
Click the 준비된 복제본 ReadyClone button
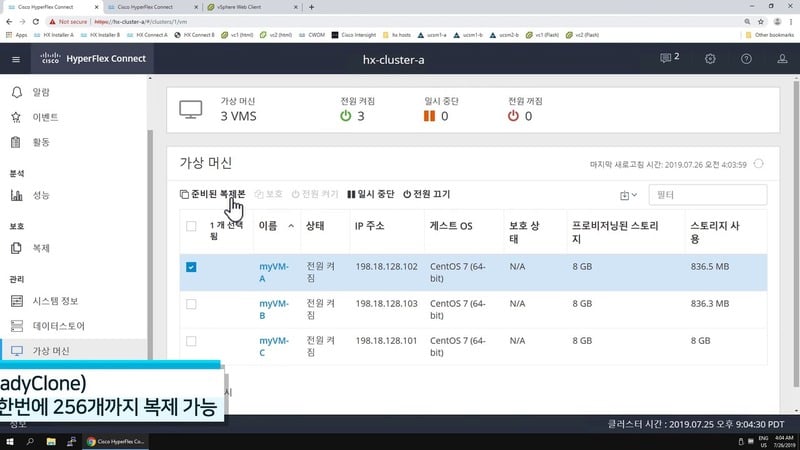coord(212,194)
